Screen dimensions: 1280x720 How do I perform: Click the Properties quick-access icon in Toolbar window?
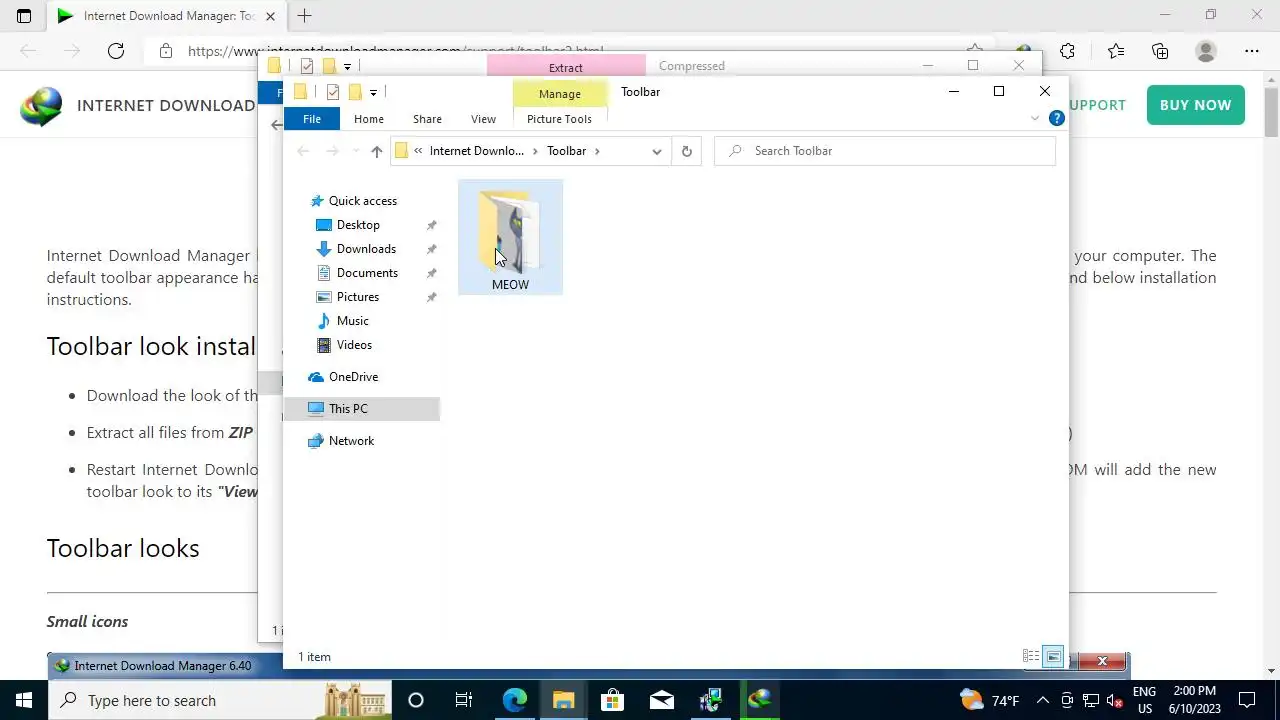pyautogui.click(x=333, y=92)
